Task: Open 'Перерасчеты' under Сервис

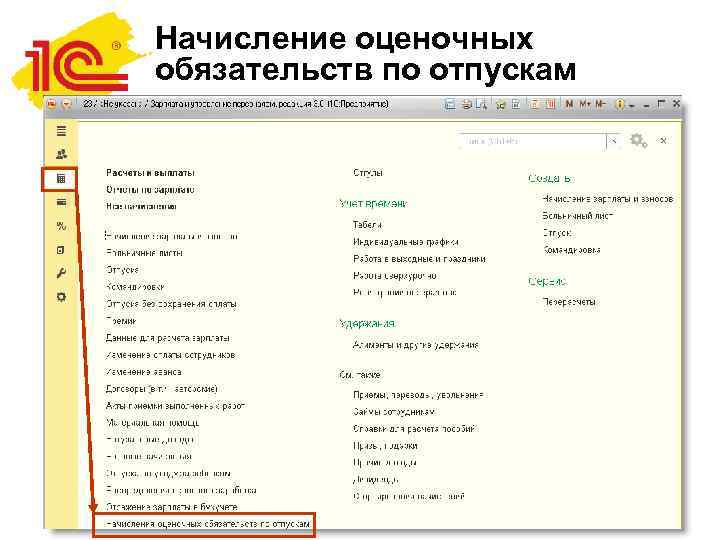Action: (569, 302)
